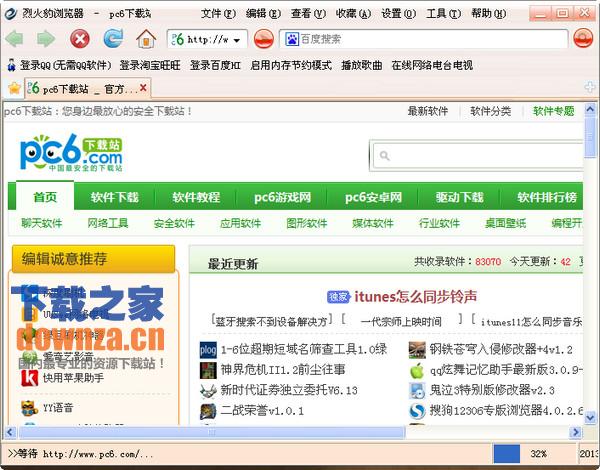
Task: Select the pc6安卓网 navigation tab
Action: (373, 197)
